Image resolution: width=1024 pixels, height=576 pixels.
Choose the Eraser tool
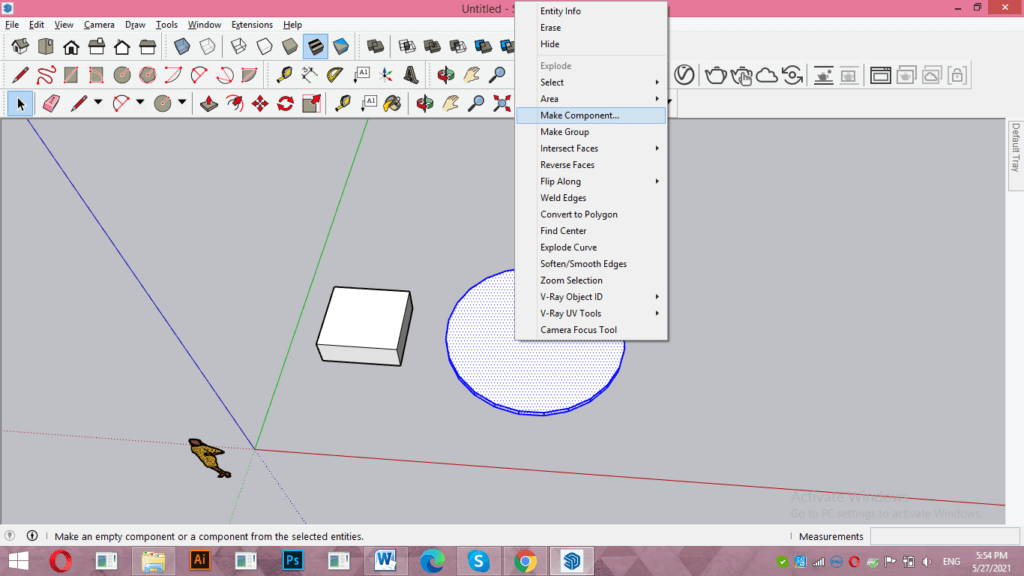(x=52, y=102)
